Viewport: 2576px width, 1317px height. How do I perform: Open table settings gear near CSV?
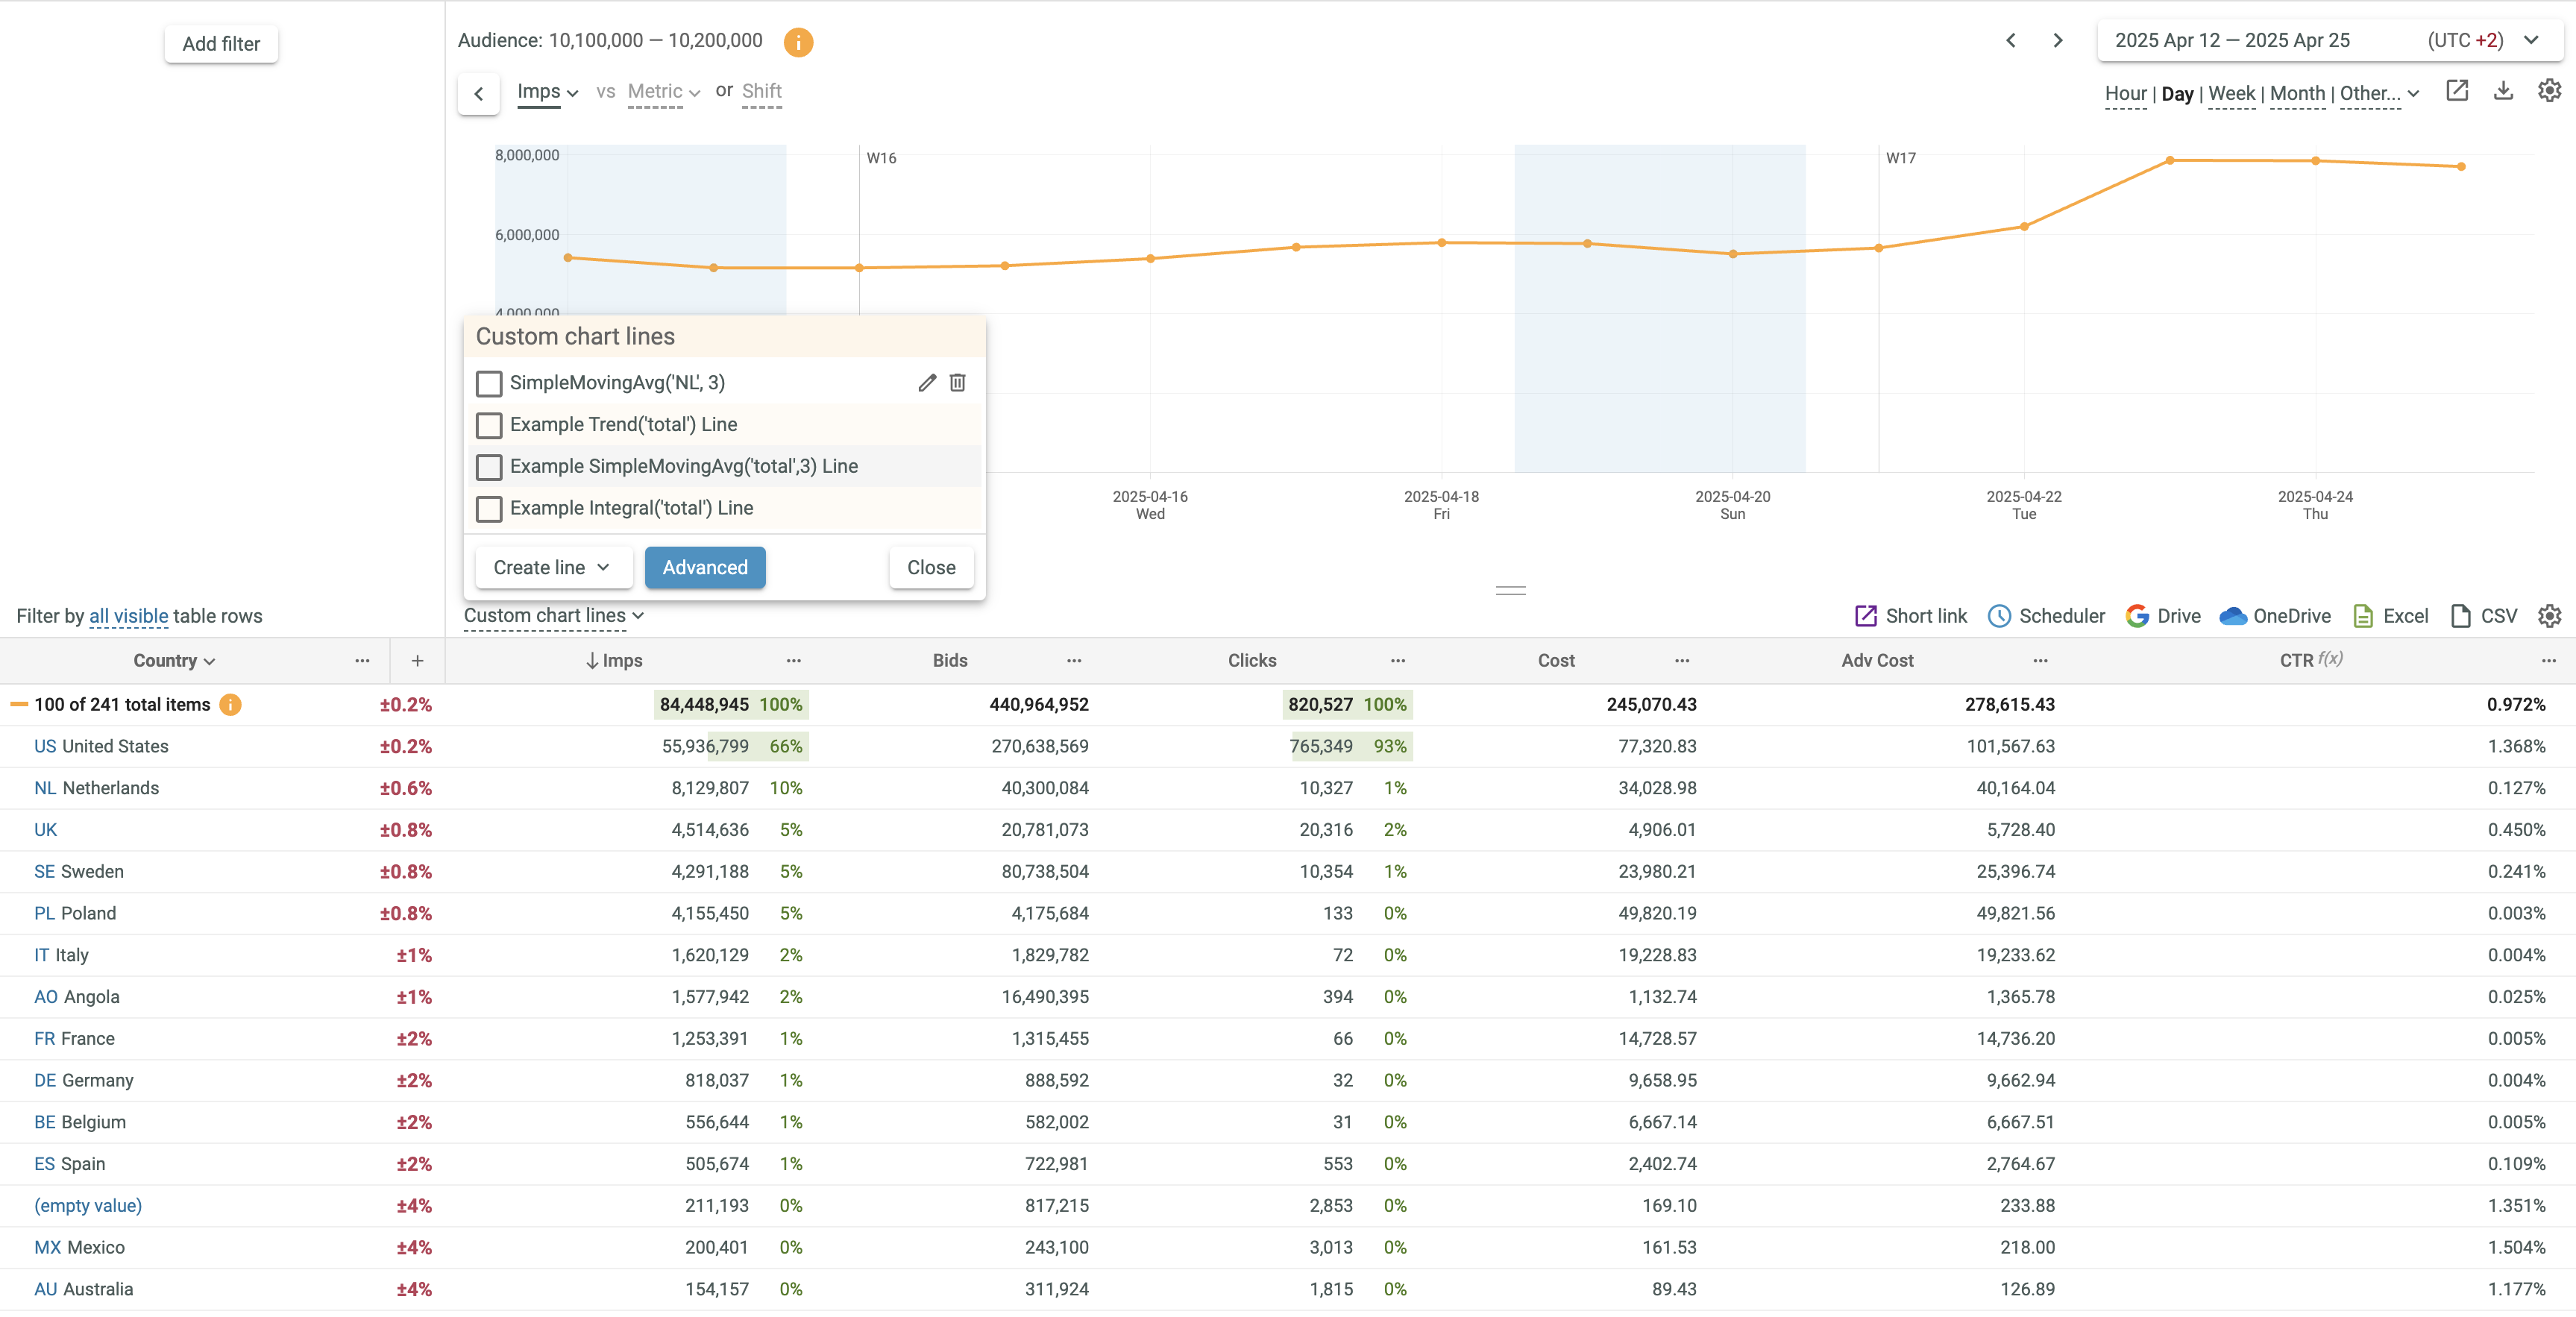click(x=2549, y=616)
